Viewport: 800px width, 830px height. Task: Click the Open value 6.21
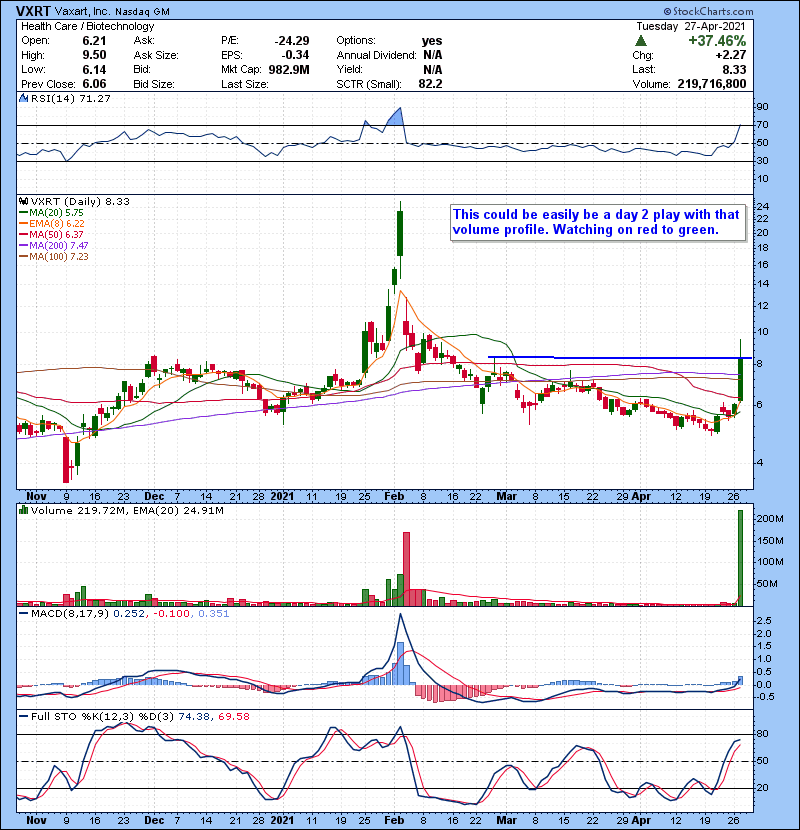tap(94, 41)
